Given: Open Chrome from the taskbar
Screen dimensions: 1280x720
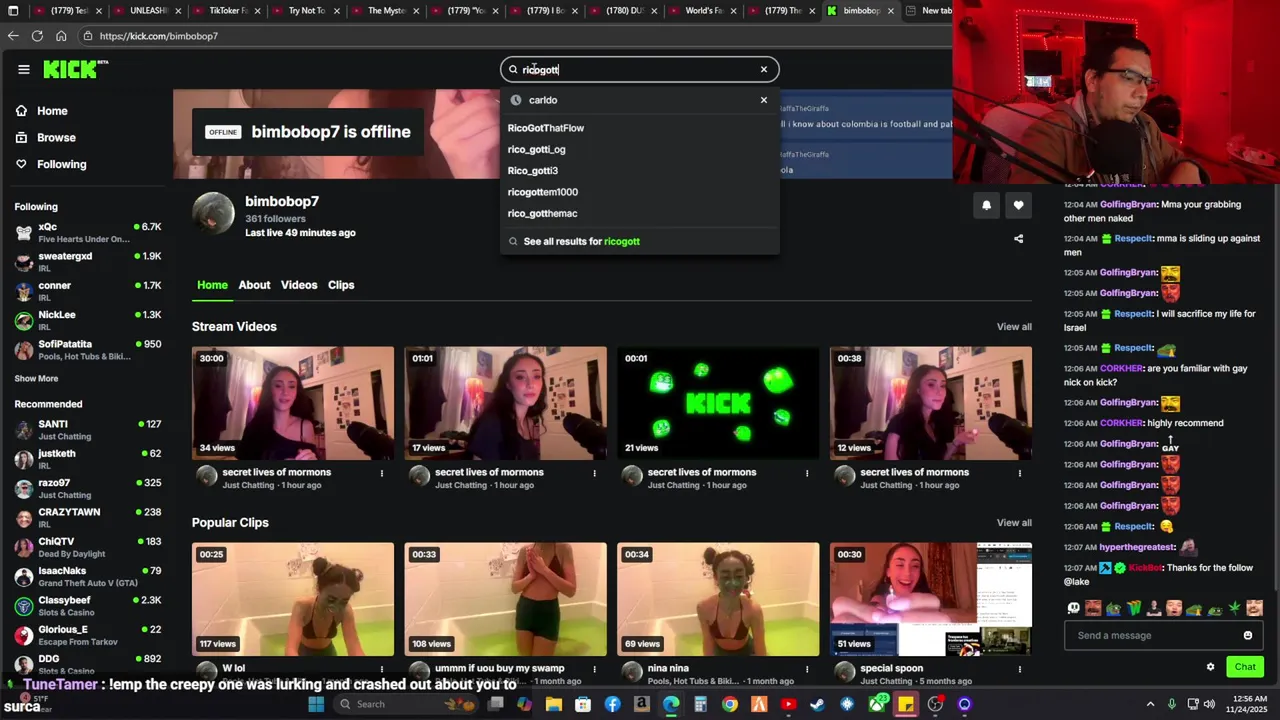Looking at the screenshot, I should [730, 704].
